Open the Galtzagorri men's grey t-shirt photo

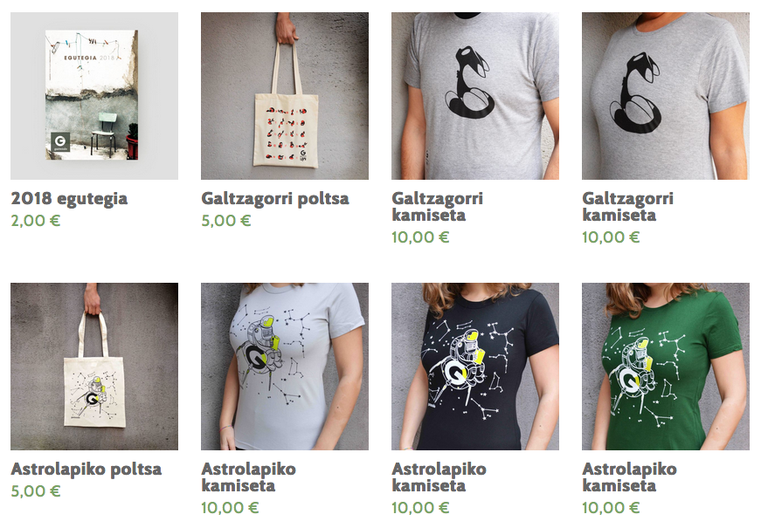[x=475, y=96]
